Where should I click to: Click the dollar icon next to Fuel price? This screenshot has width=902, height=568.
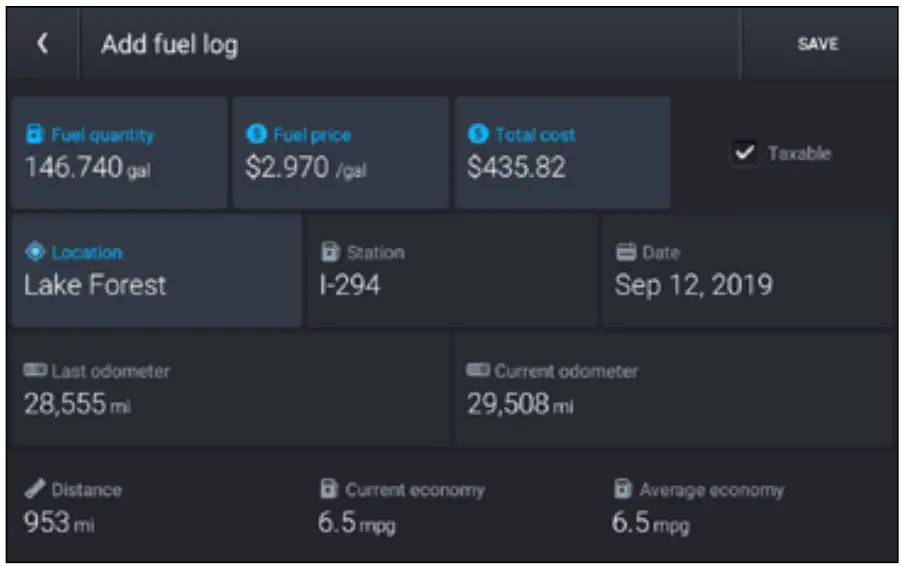coord(256,134)
